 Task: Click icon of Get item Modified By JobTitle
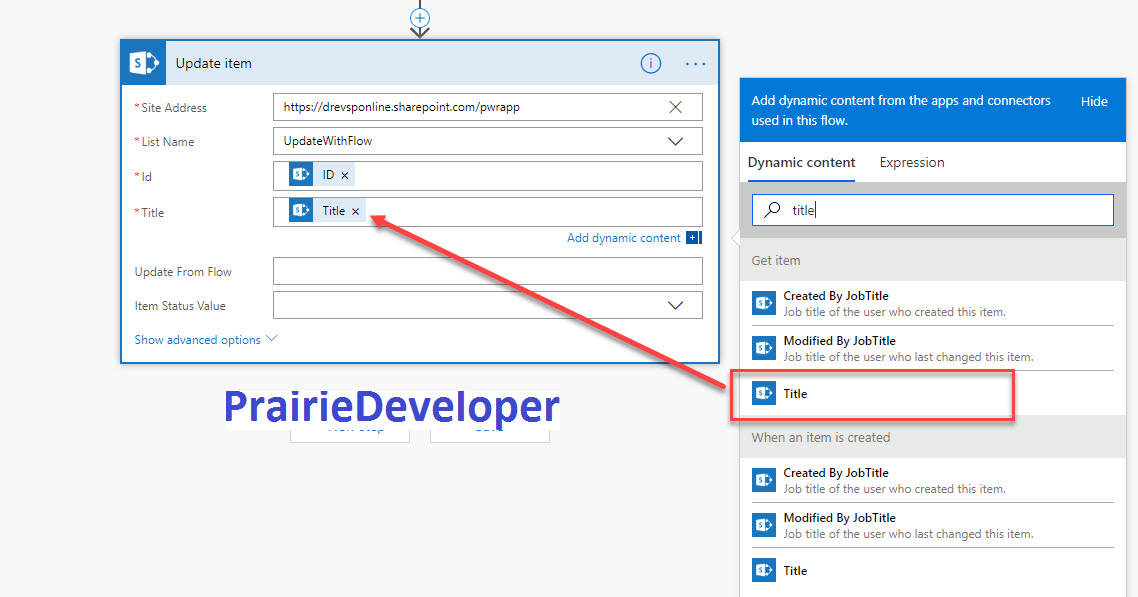(x=764, y=348)
